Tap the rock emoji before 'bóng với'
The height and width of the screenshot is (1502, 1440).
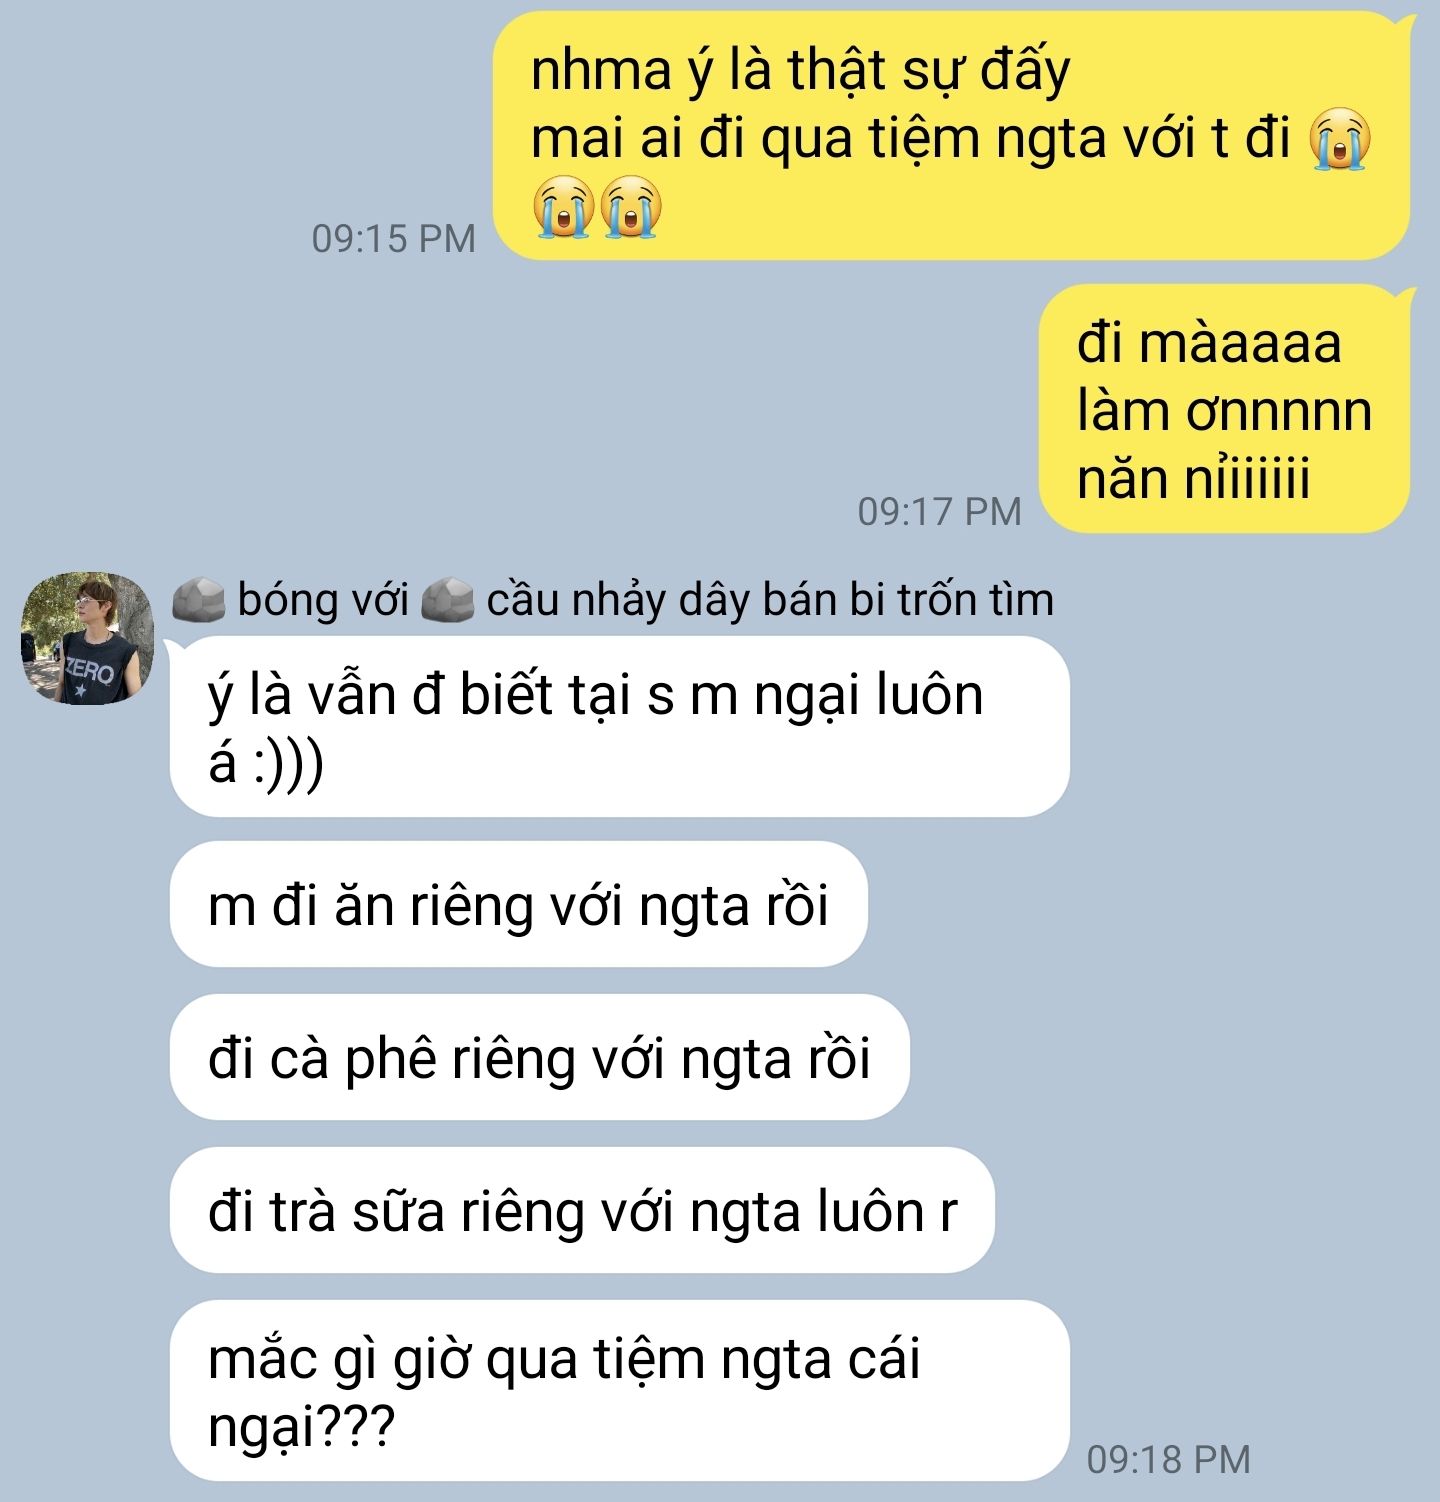coord(199,600)
